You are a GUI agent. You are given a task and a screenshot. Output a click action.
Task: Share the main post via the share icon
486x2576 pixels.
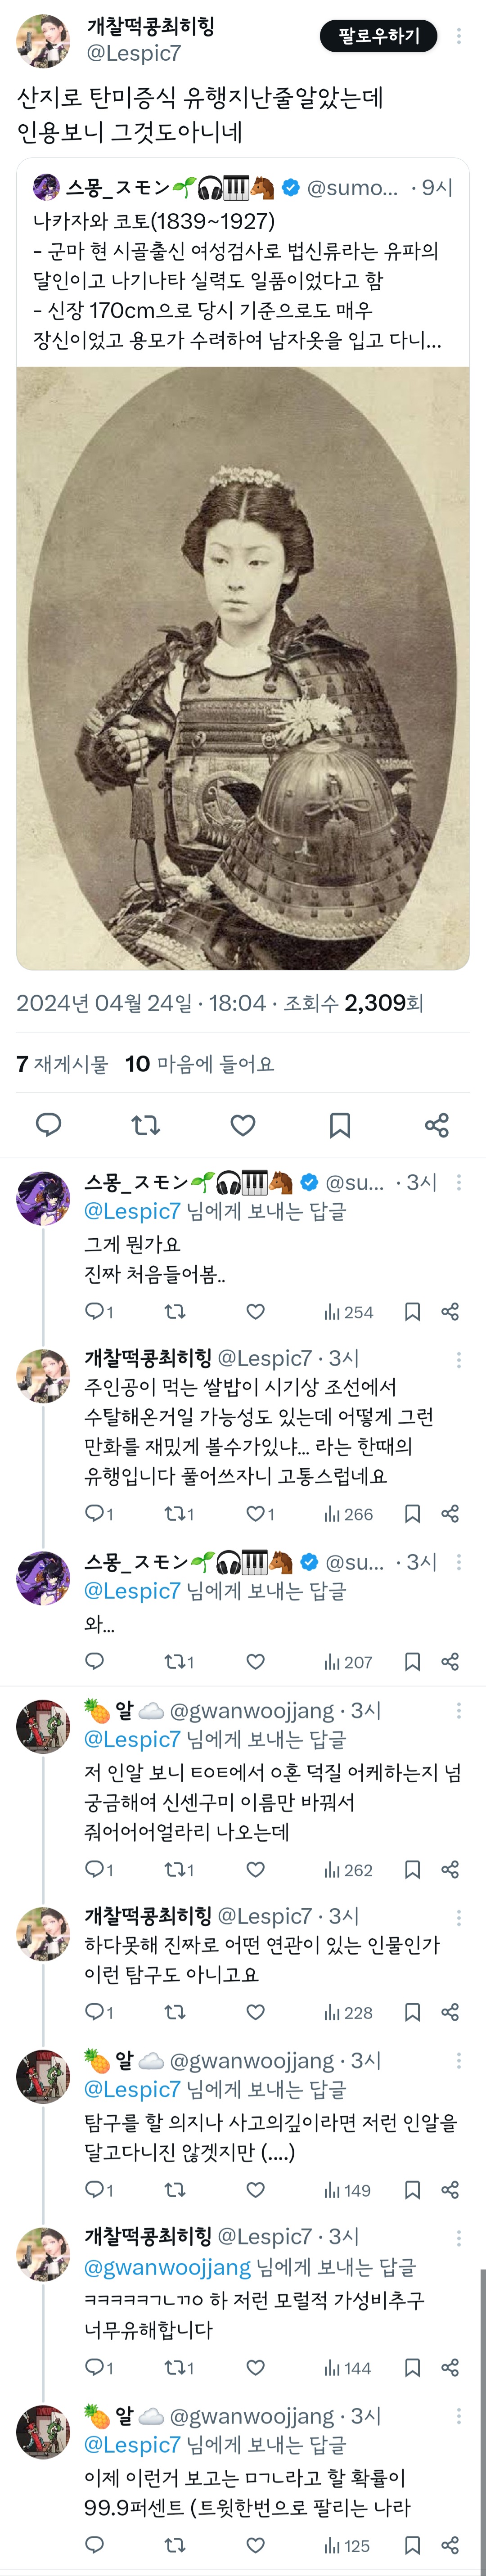[x=437, y=1125]
